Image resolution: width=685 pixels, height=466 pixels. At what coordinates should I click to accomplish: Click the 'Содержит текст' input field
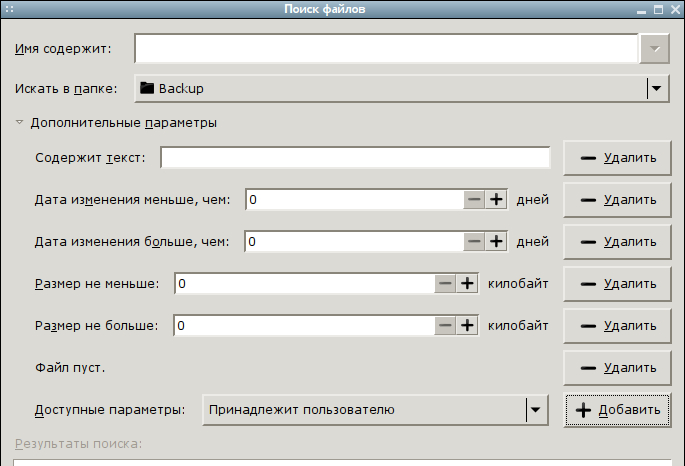point(355,158)
